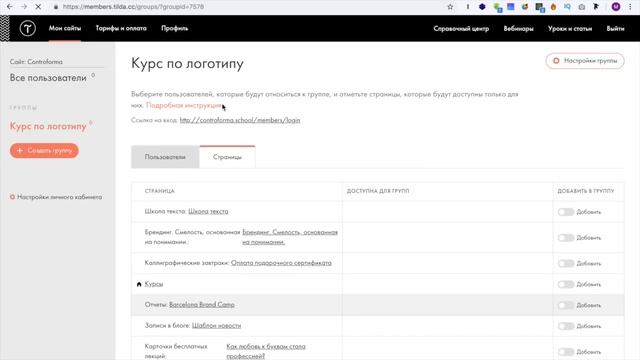Click the ДОБАВИТЬ В ГРУППУ column header
Image resolution: width=640 pixels, height=360 pixels.
[x=586, y=191]
